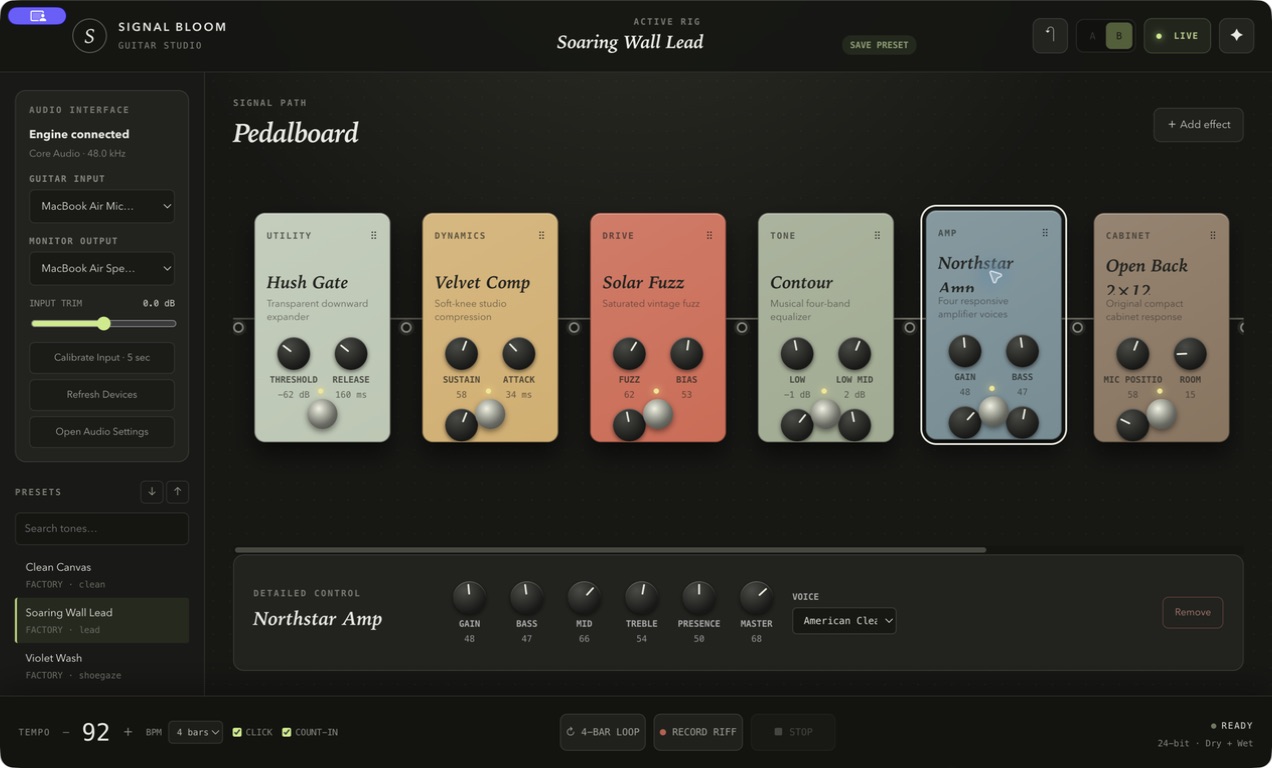Viewport: 1272px width, 768px height.
Task: Click the Save Preset button
Action: point(879,45)
